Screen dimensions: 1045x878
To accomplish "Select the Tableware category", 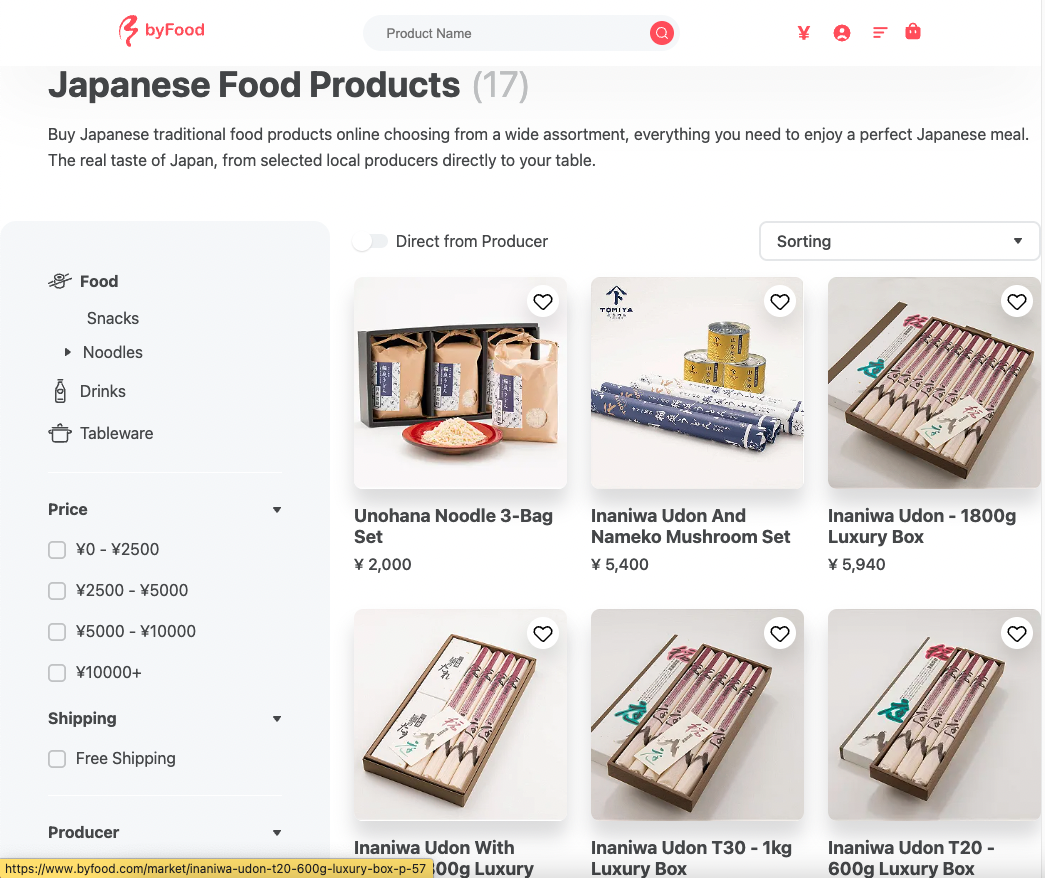I will coord(116,433).
